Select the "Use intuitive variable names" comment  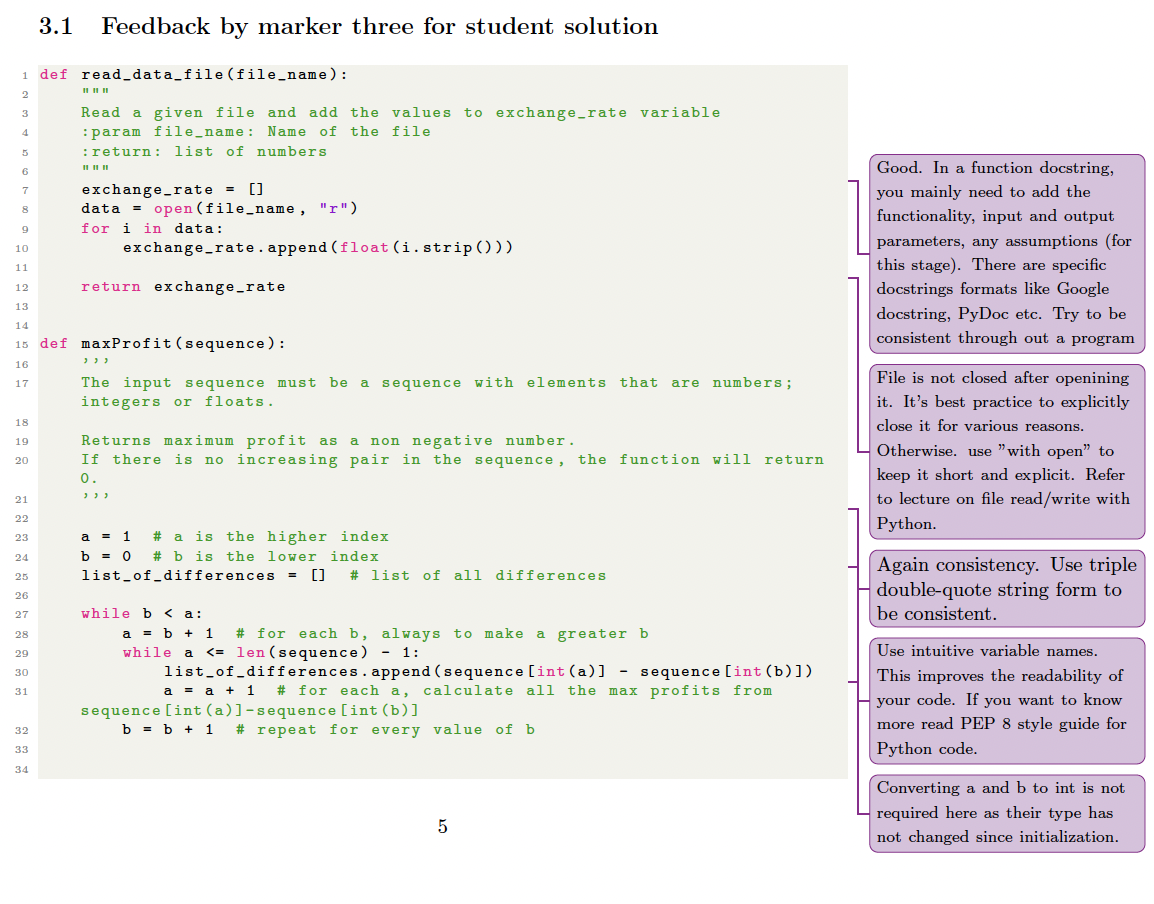pos(1006,700)
